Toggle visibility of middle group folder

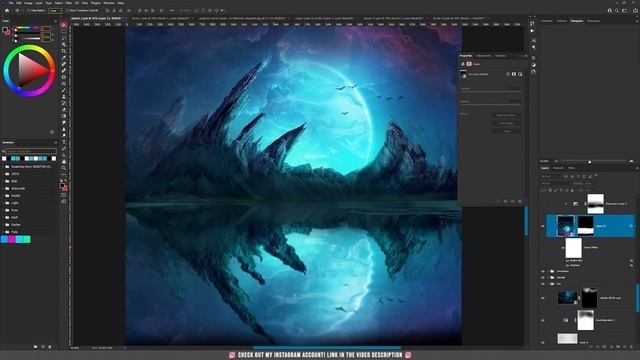tap(543, 278)
